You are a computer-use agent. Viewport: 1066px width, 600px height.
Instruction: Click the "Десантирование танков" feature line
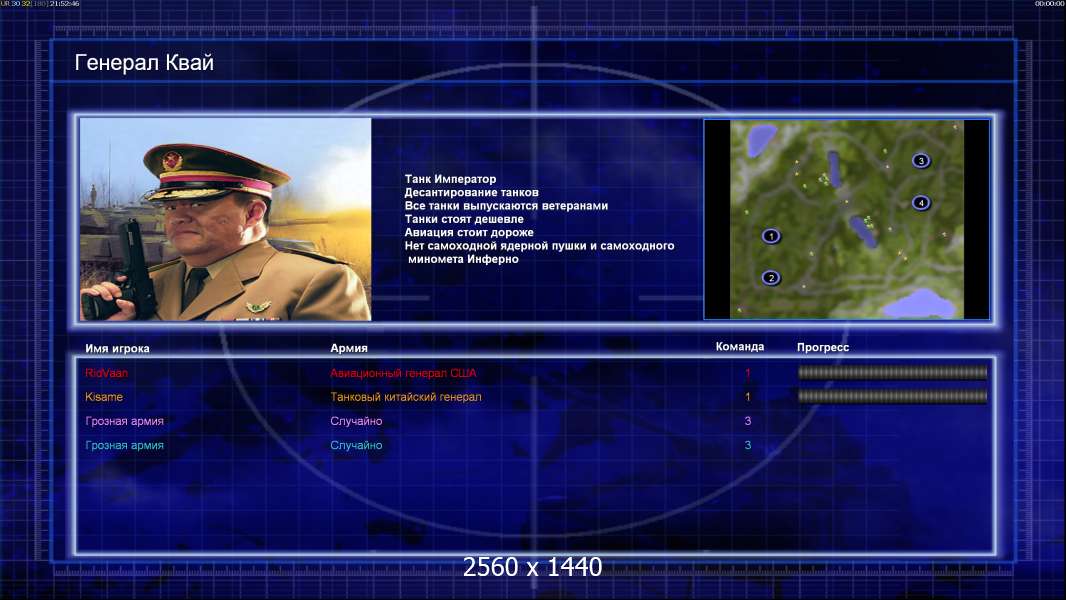[x=471, y=192]
